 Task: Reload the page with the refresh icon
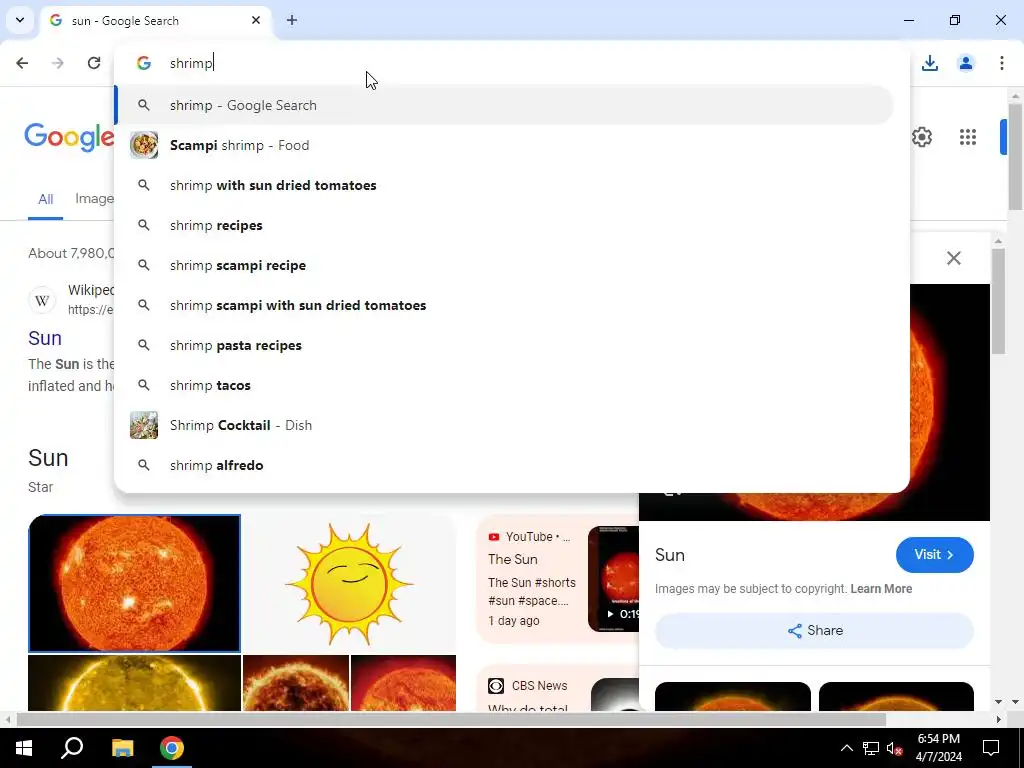pyautogui.click(x=94, y=63)
